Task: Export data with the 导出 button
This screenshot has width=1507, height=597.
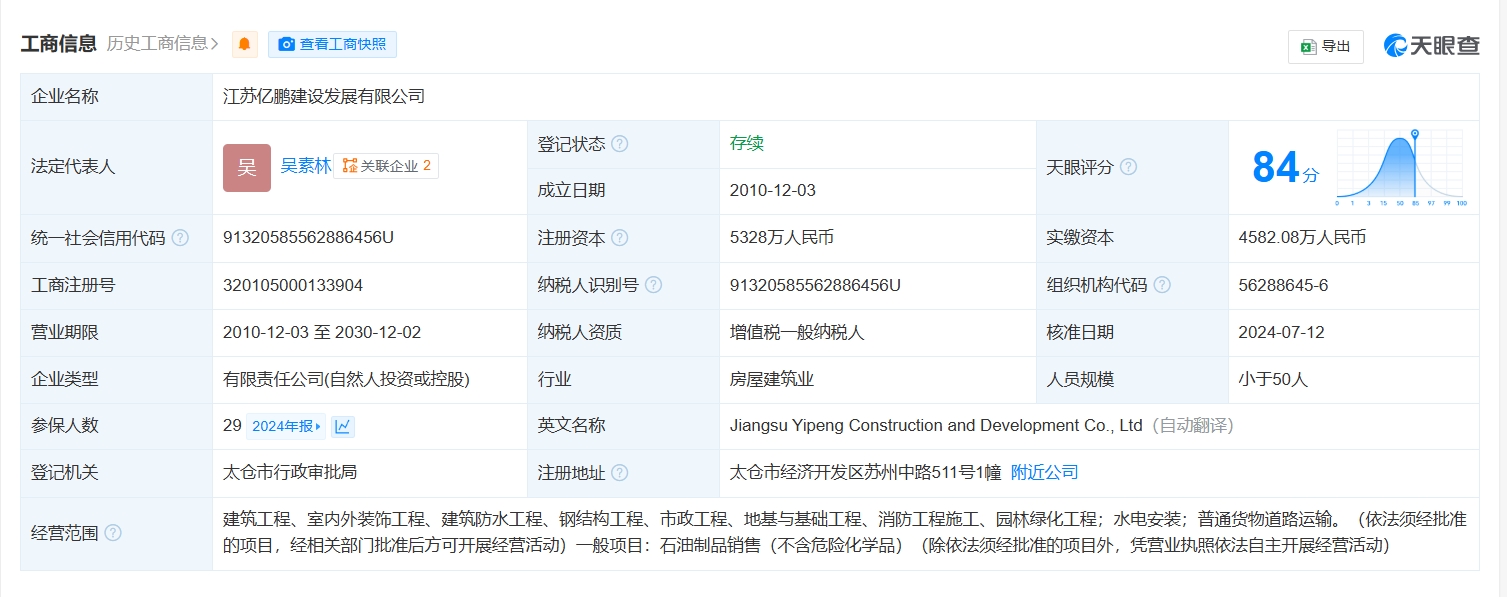Action: tap(1325, 46)
